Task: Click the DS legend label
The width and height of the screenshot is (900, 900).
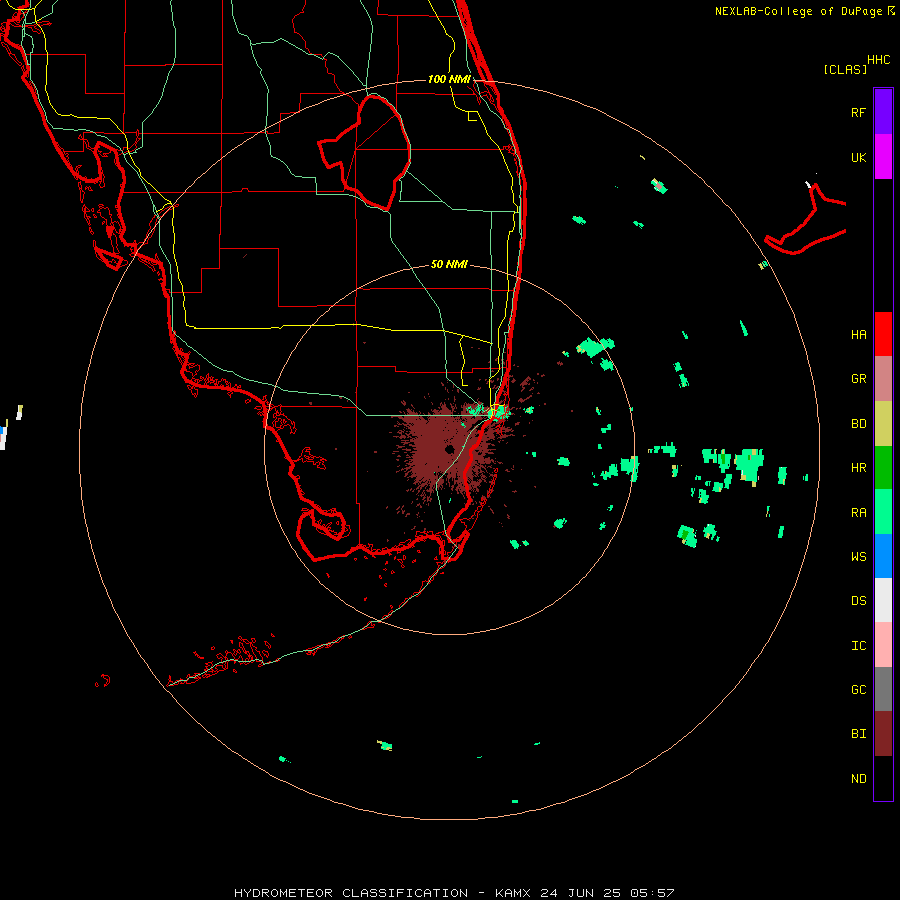Action: (859, 601)
